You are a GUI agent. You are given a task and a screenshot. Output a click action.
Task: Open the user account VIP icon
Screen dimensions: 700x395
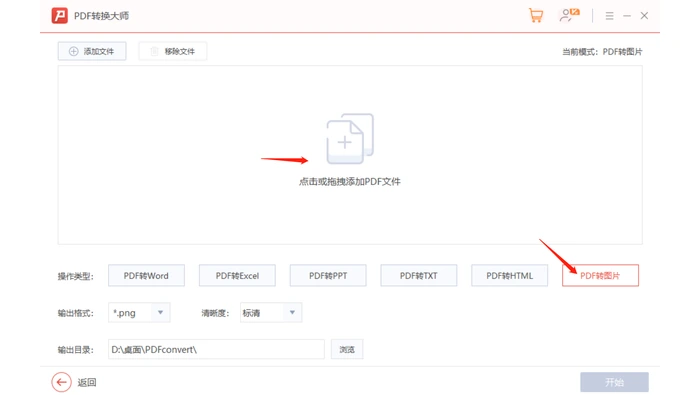tap(569, 15)
